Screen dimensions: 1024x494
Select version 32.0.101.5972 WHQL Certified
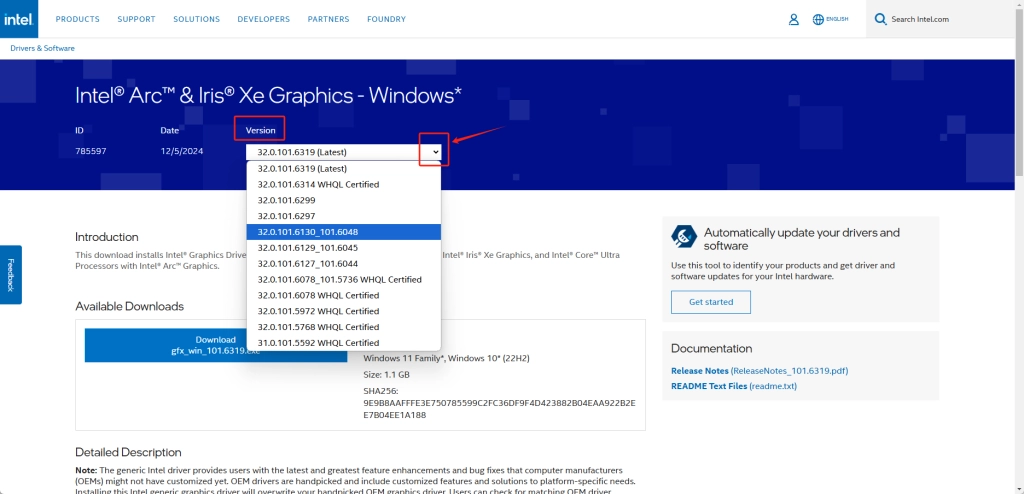coord(344,311)
